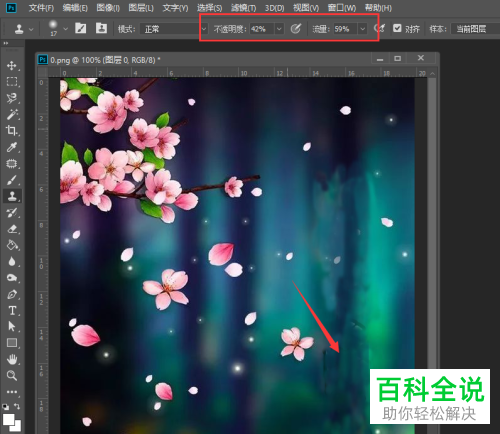Click the 59% flow value field

pos(345,29)
